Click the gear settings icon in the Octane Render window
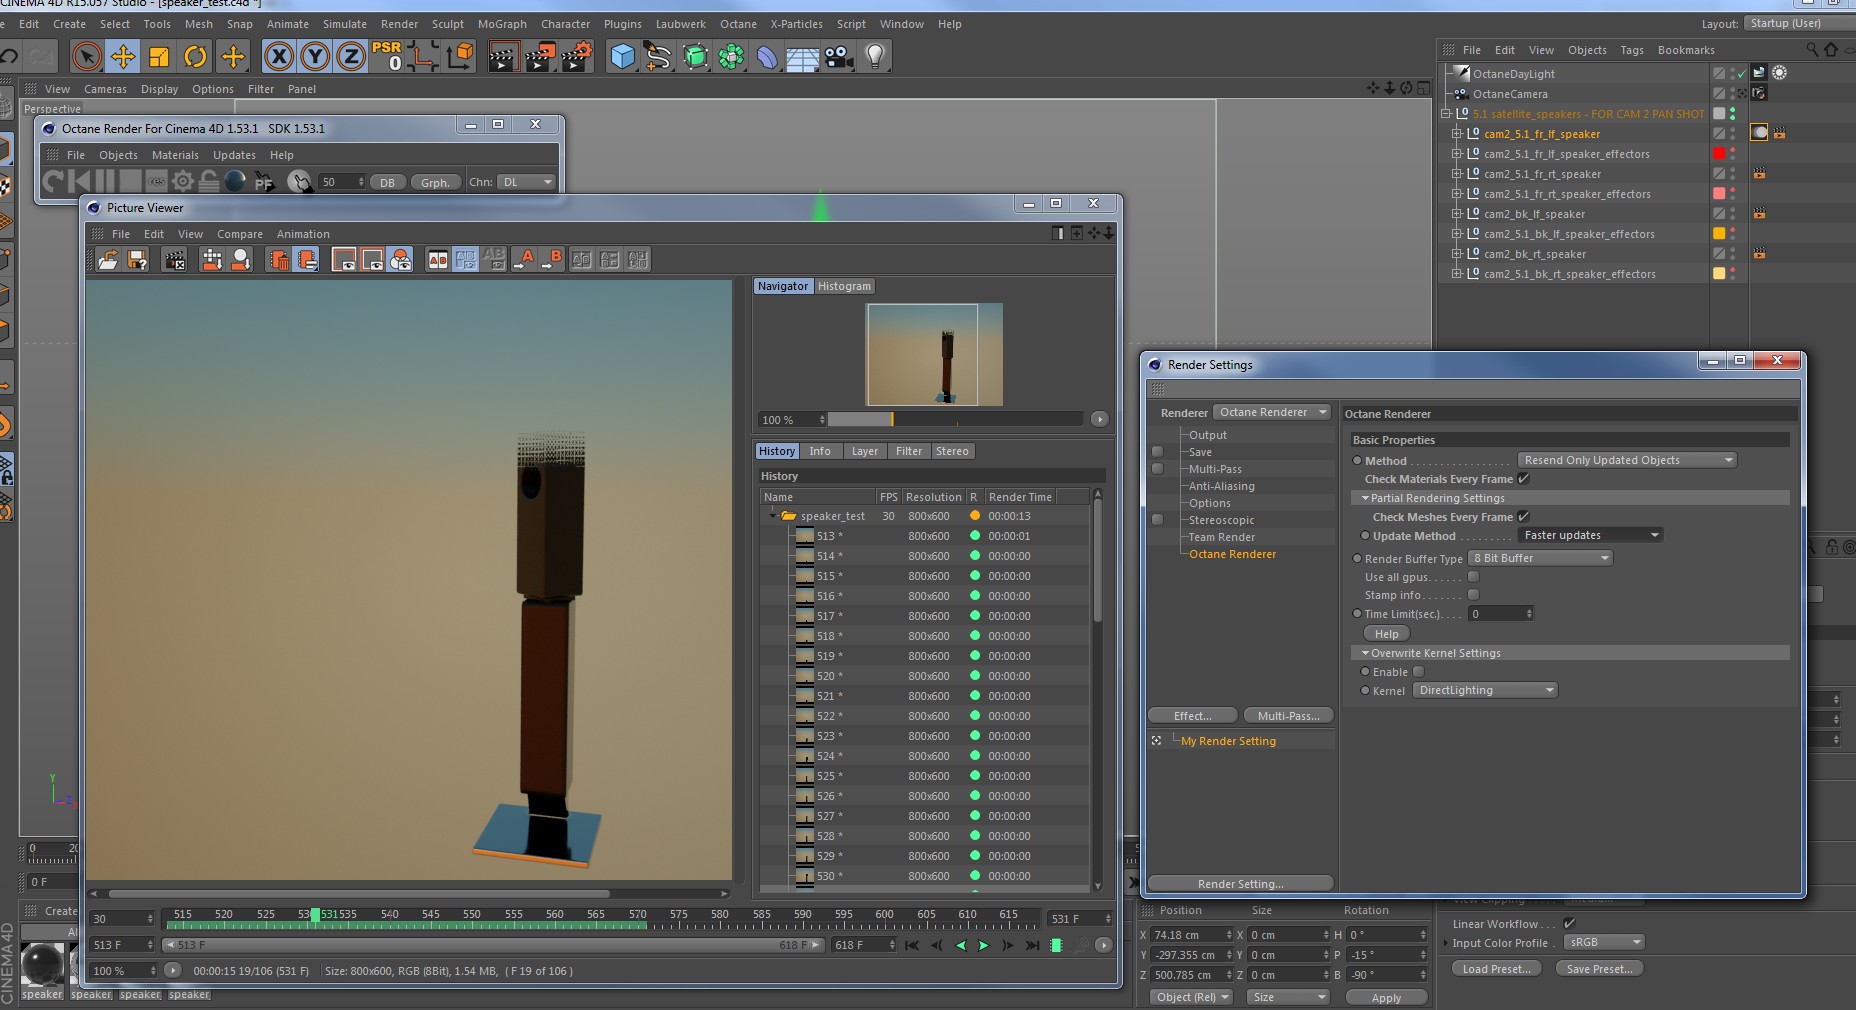The width and height of the screenshot is (1856, 1010). (x=183, y=181)
